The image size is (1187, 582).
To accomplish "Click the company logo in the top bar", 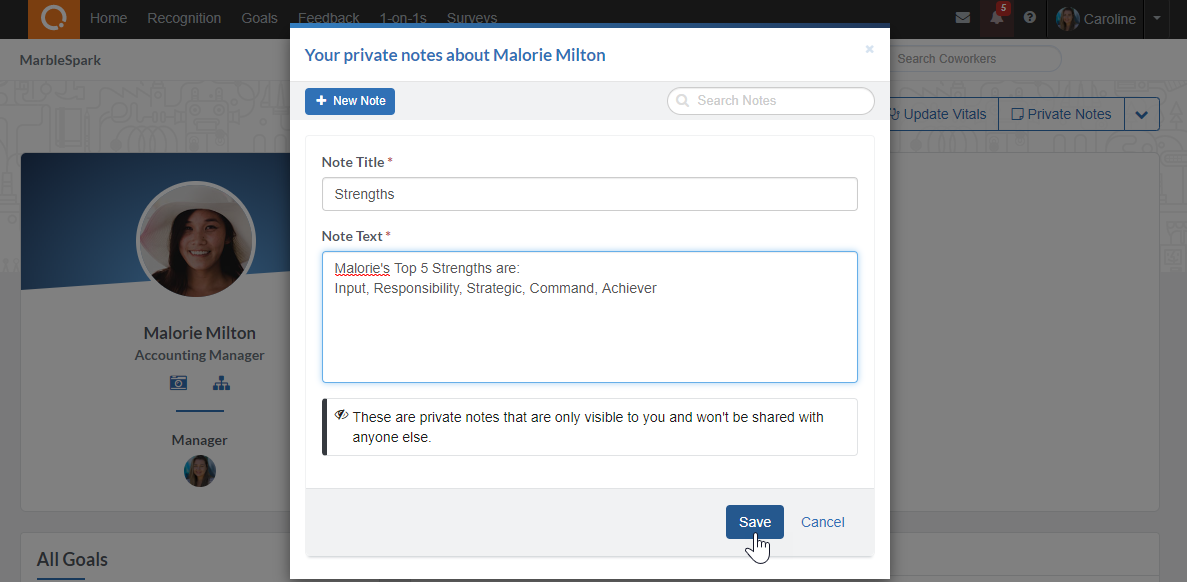I will (53, 19).
